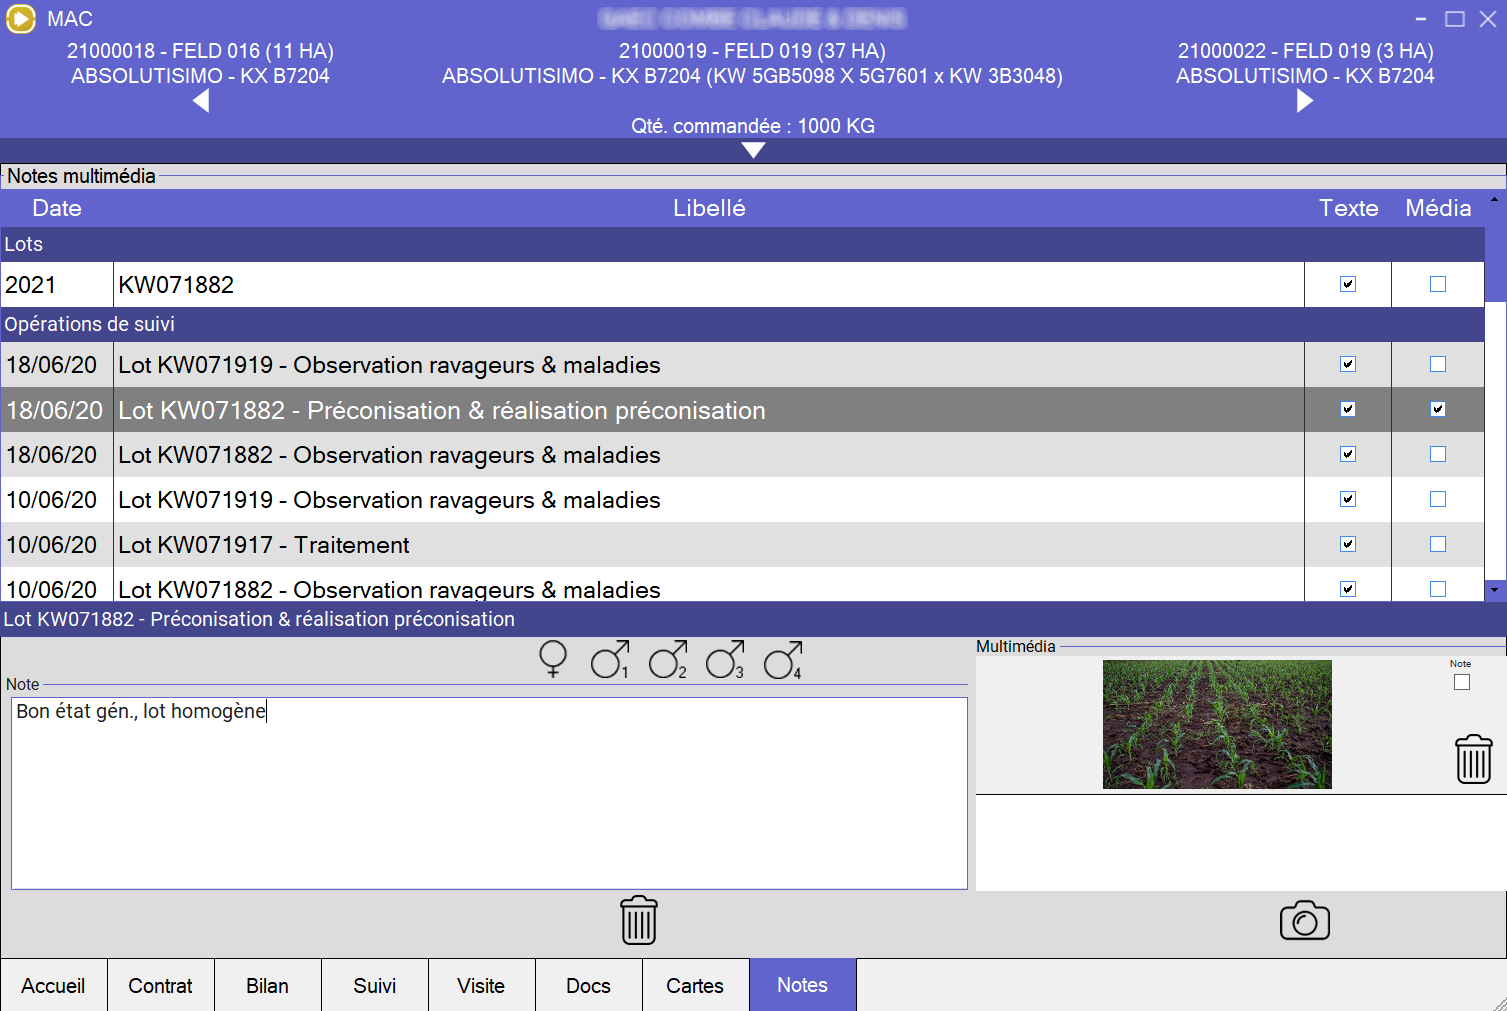Click the Date column header

pos(57,208)
